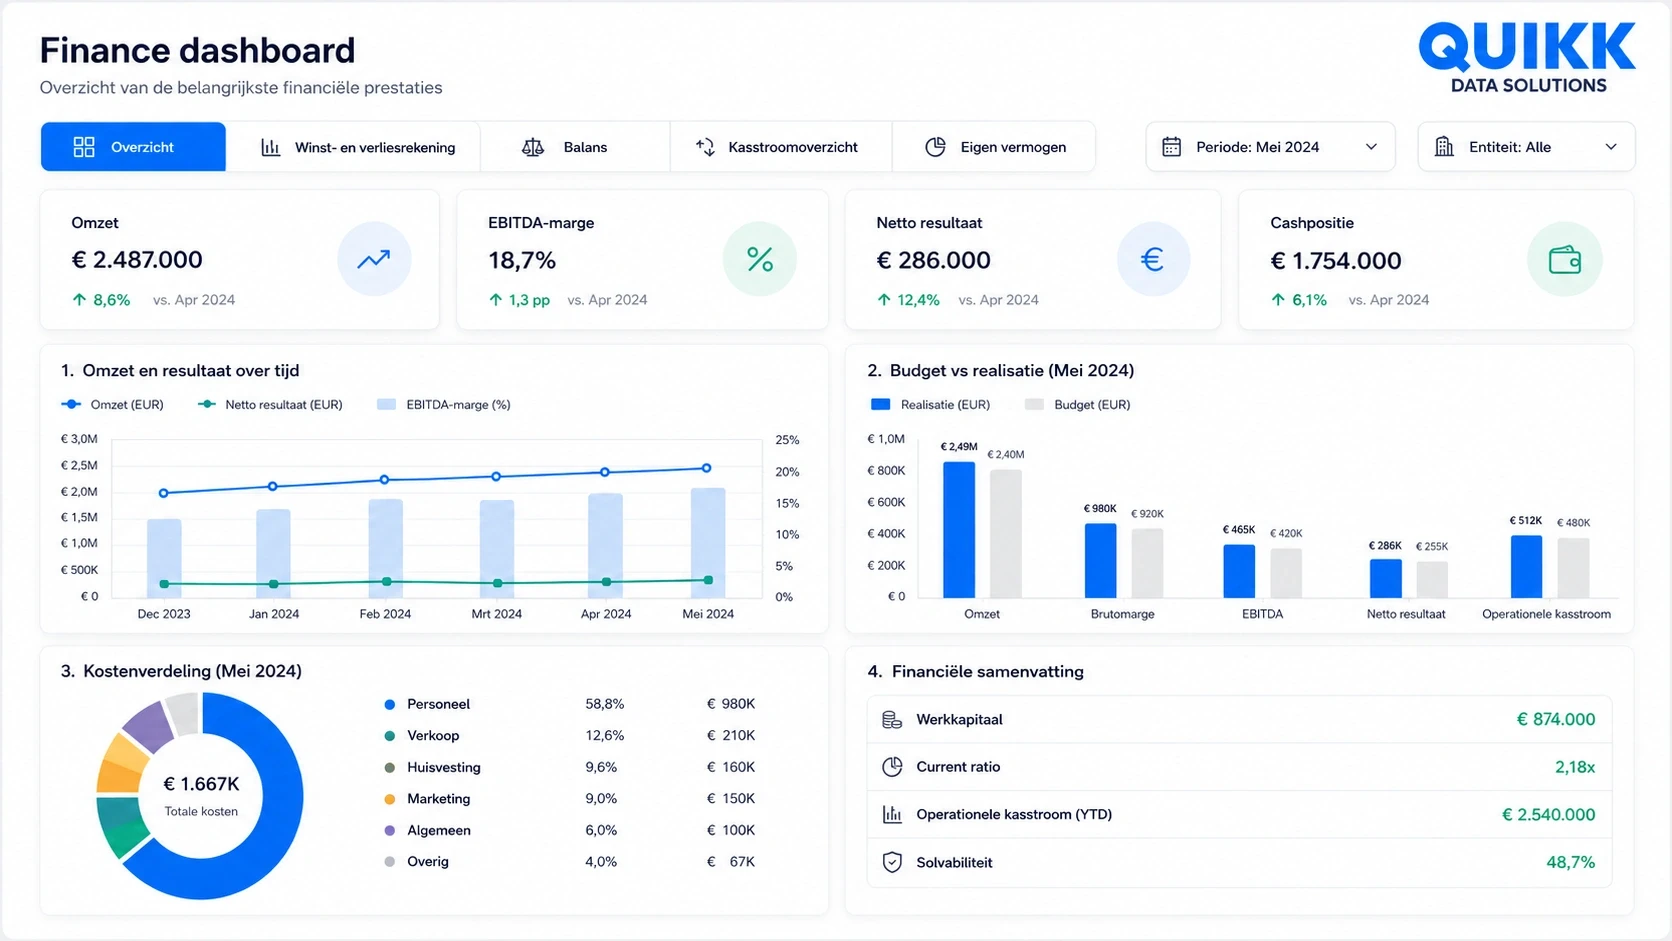Click the coins icon beside Werkkapitaal

point(892,720)
